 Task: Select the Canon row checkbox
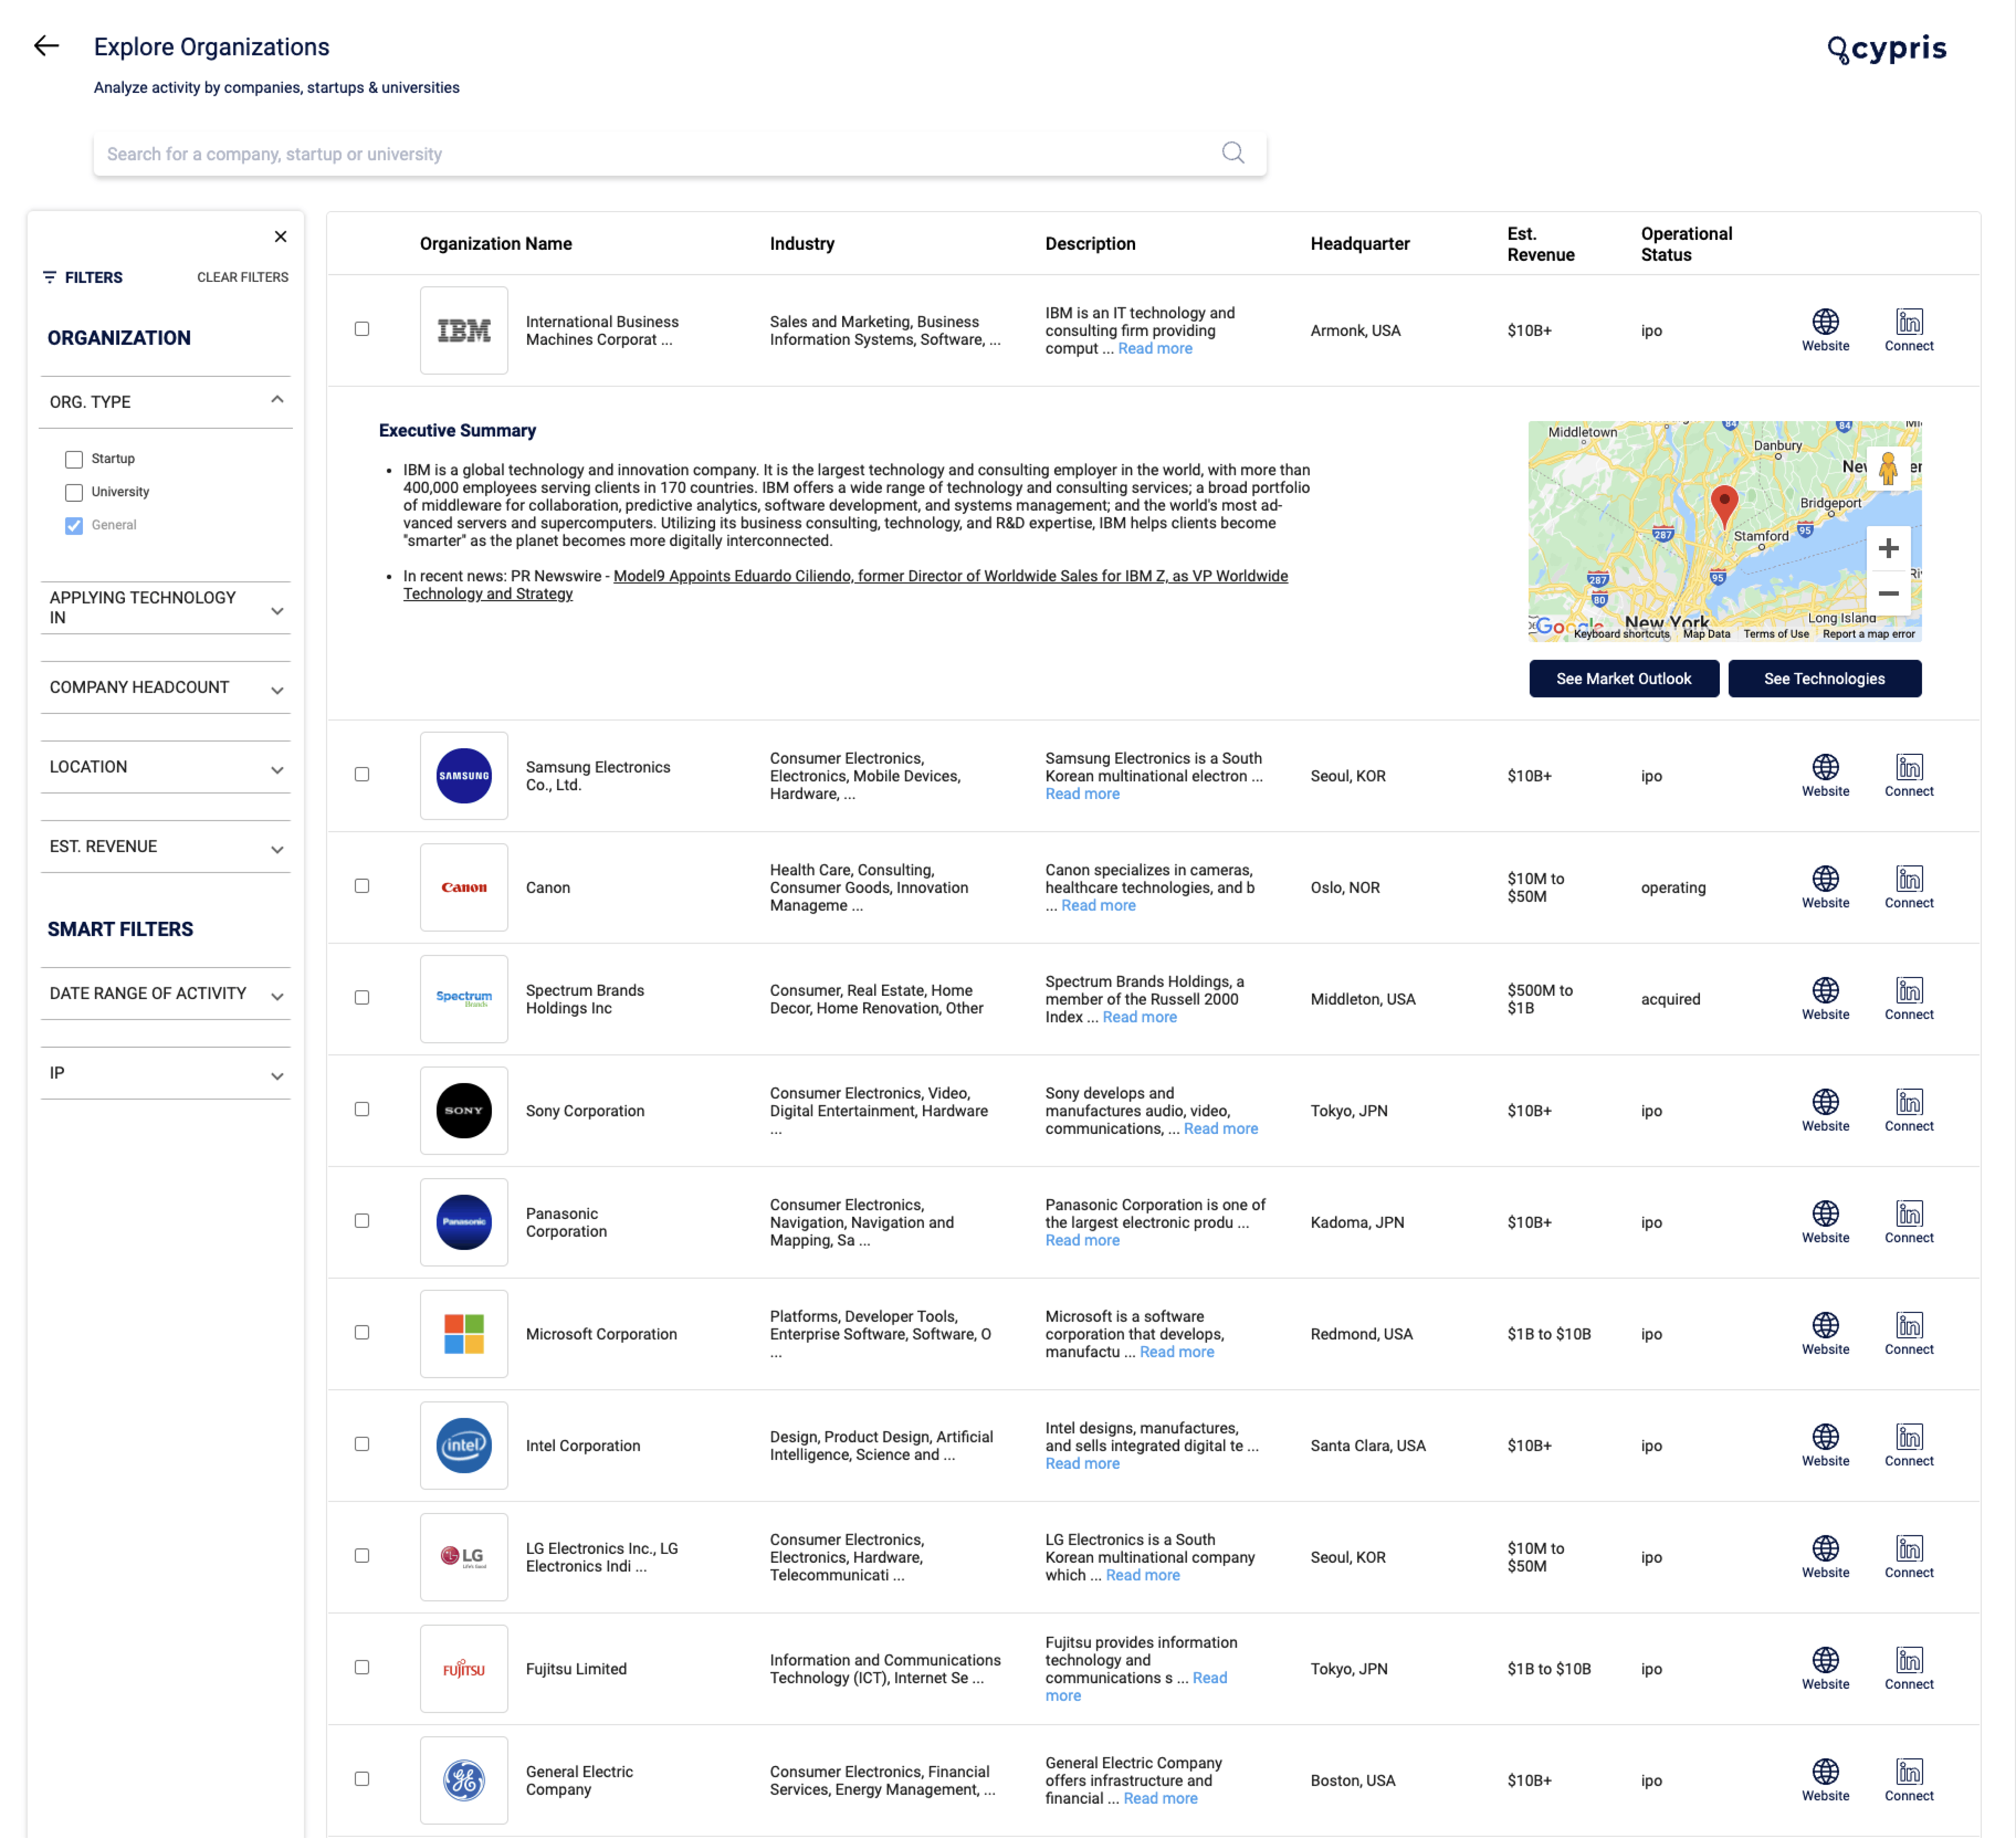tap(362, 886)
